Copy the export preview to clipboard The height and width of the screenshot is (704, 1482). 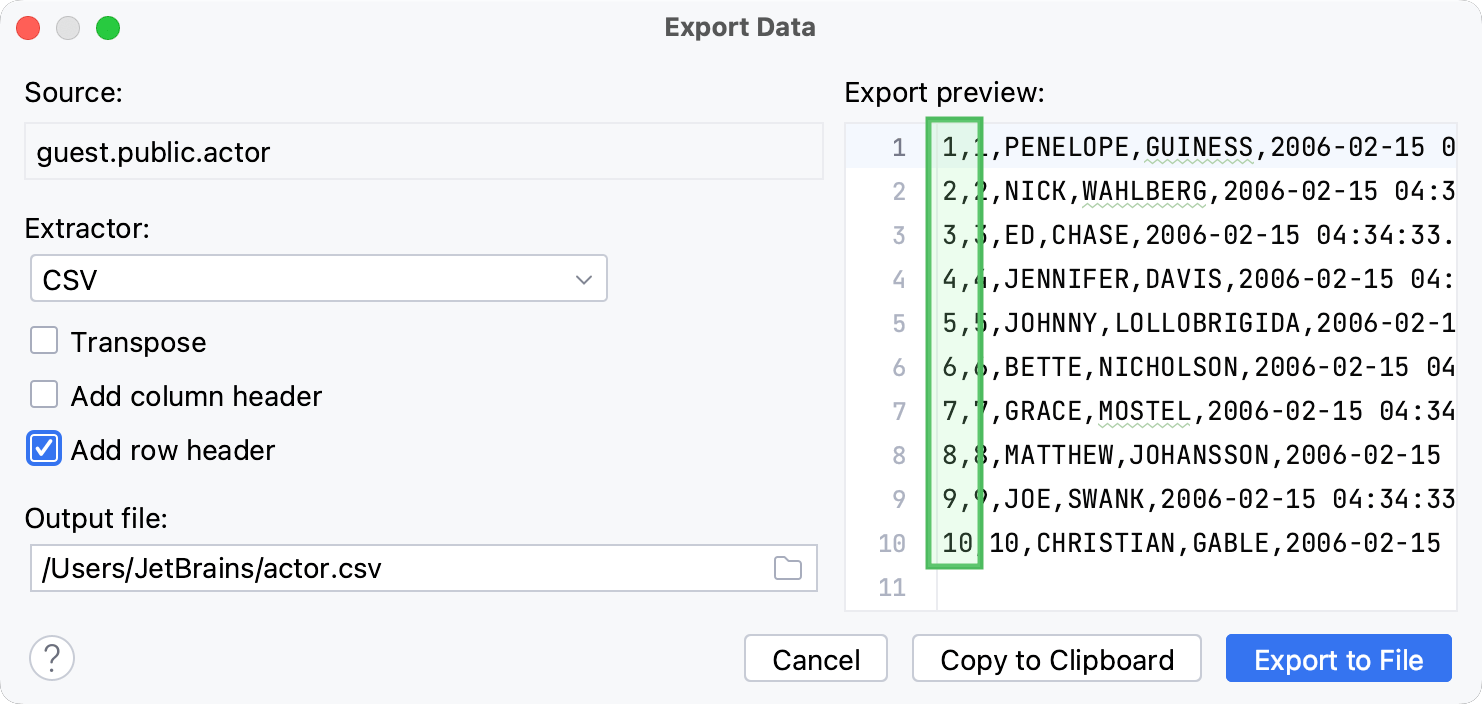(x=1056, y=658)
